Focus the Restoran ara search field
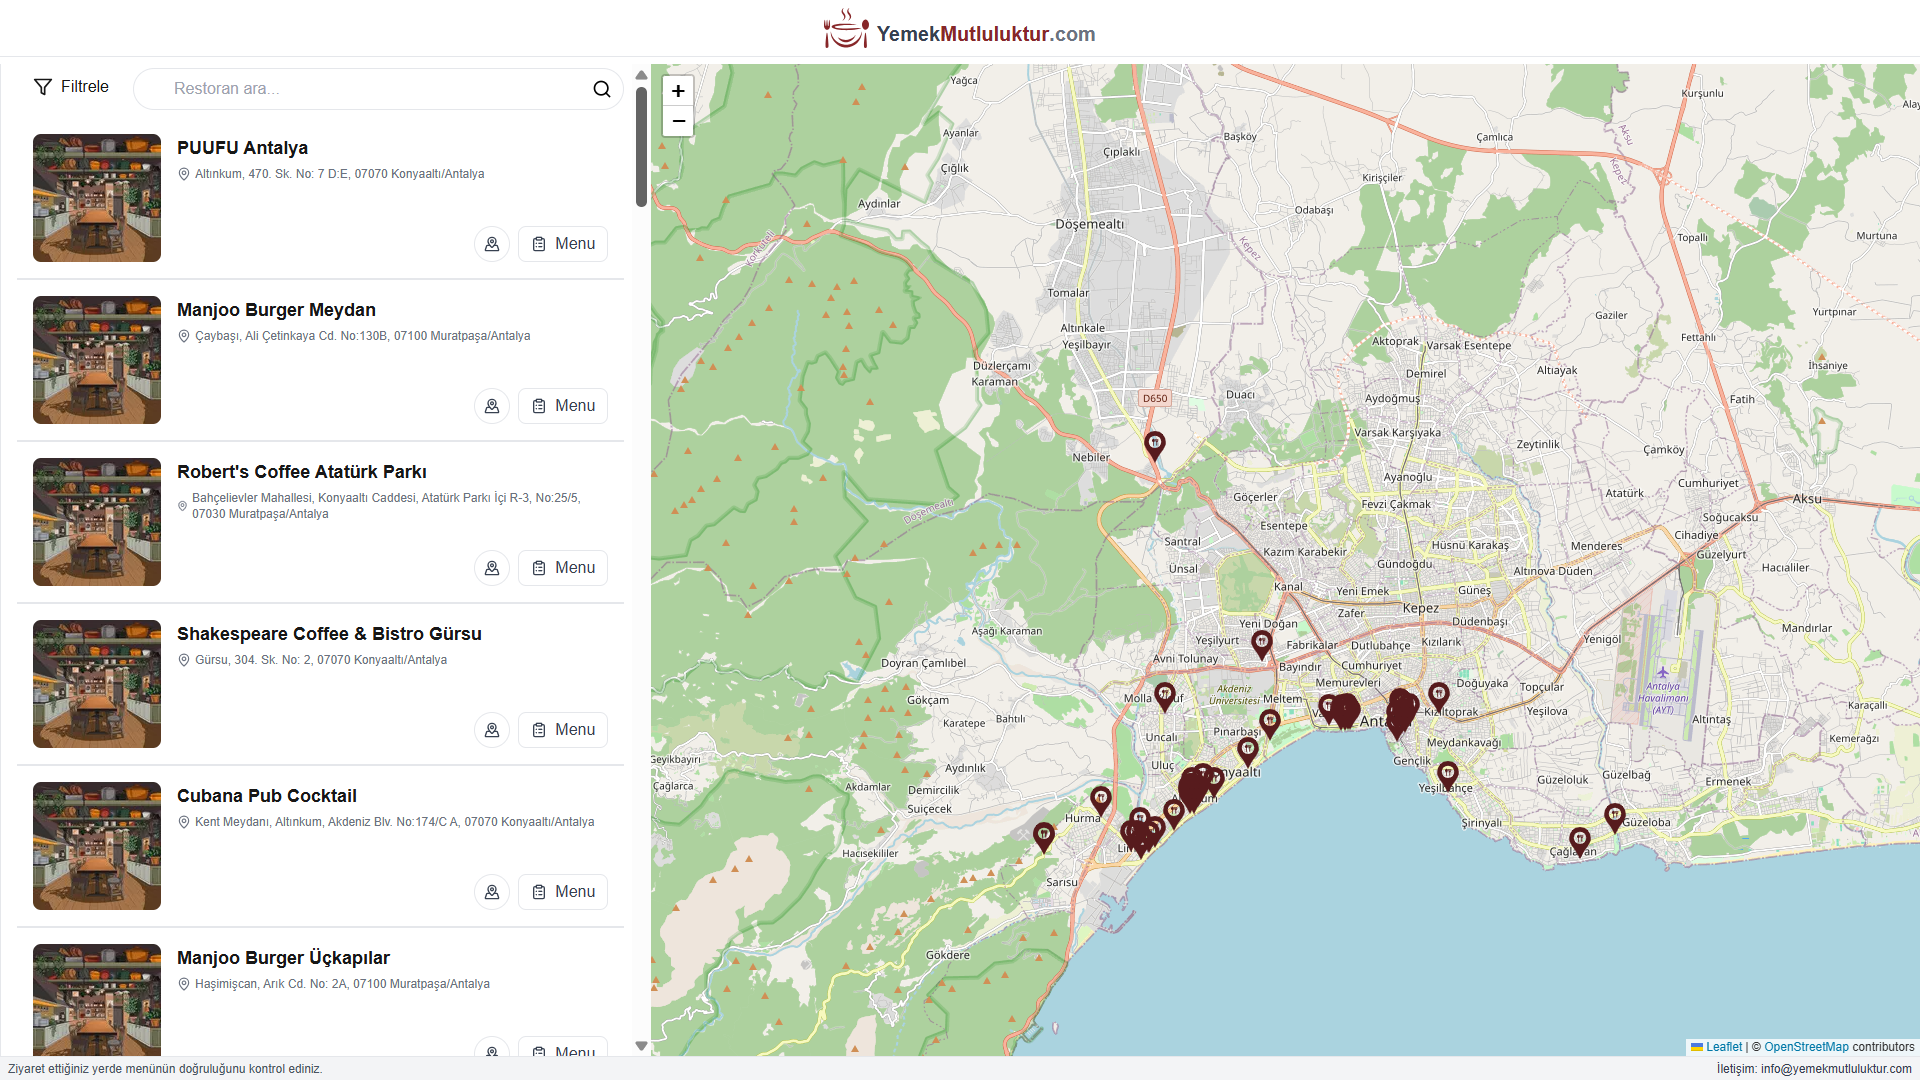Viewport: 1920px width, 1080px height. point(370,89)
